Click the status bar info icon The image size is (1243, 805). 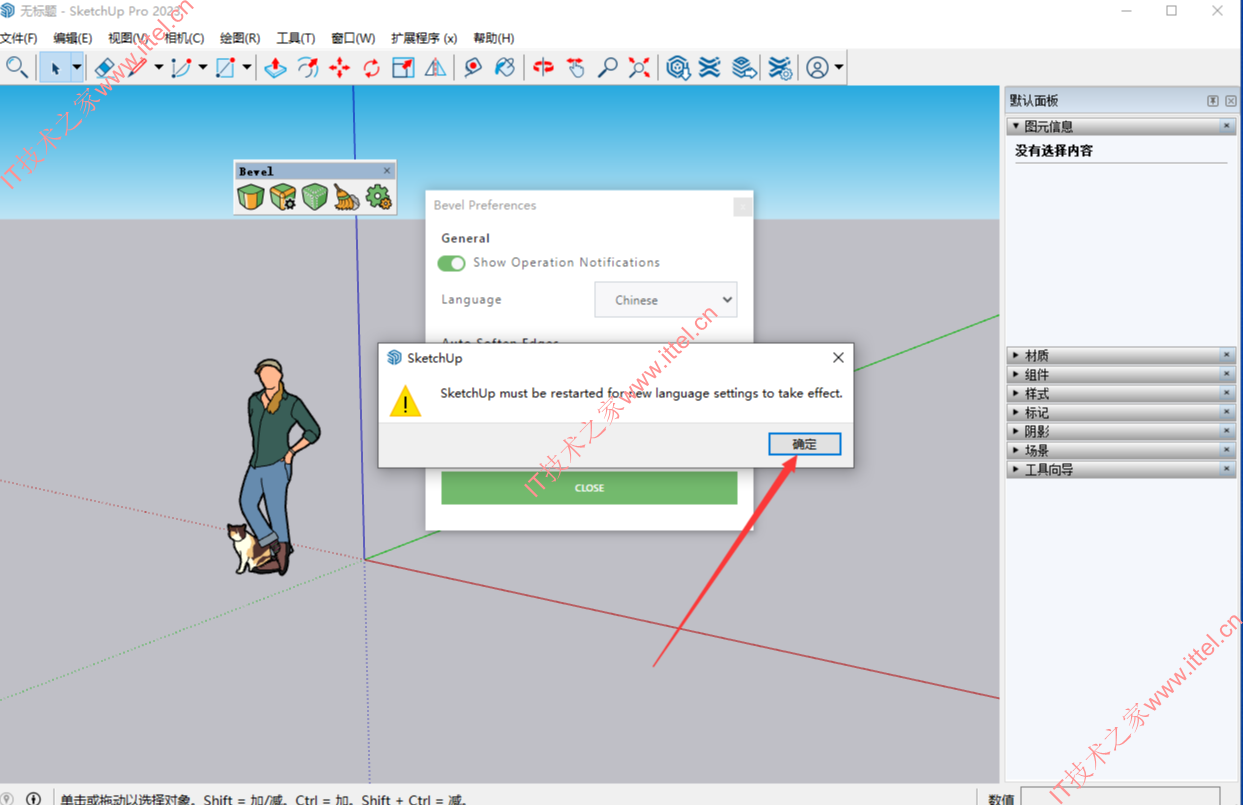pos(33,798)
